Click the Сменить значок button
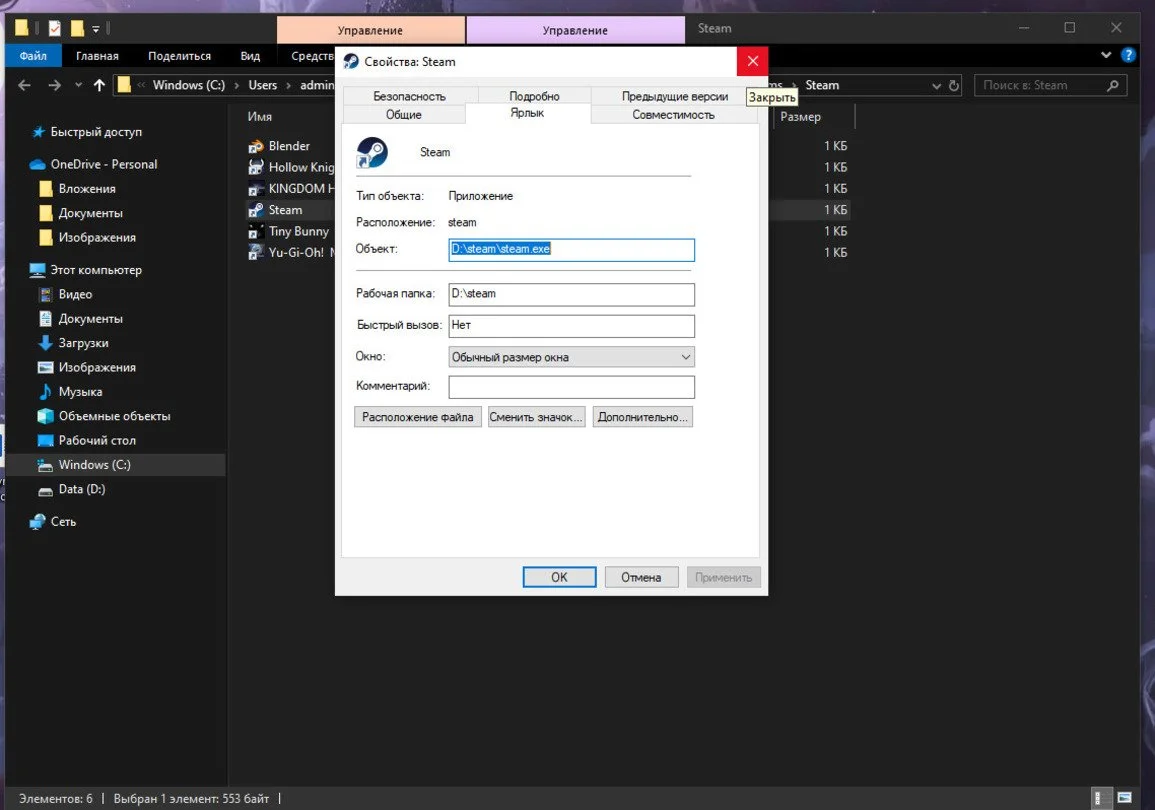The height and width of the screenshot is (810, 1155). [536, 417]
